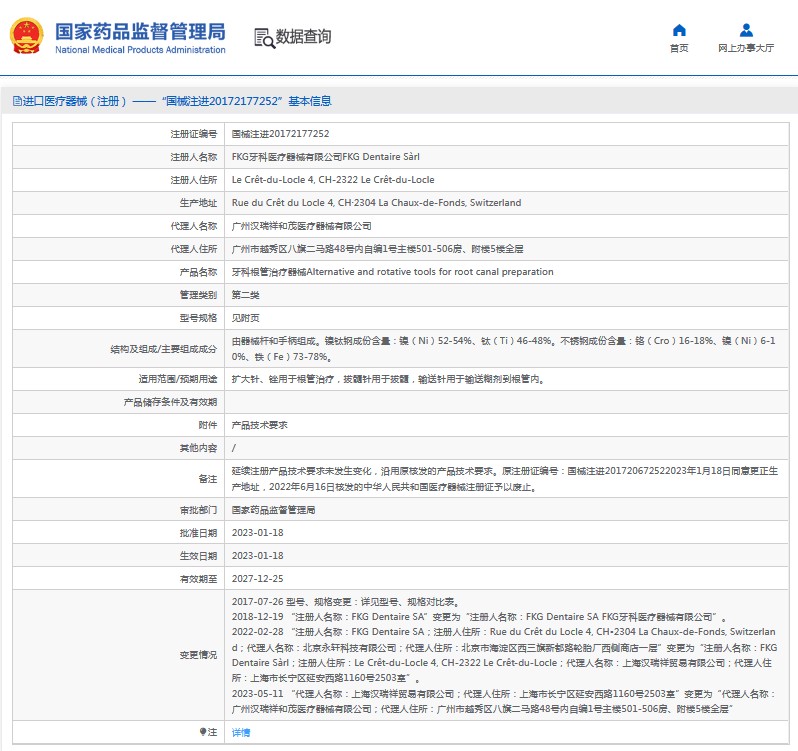
Task: Select the 审批部门 label
Action: pyautogui.click(x=198, y=510)
